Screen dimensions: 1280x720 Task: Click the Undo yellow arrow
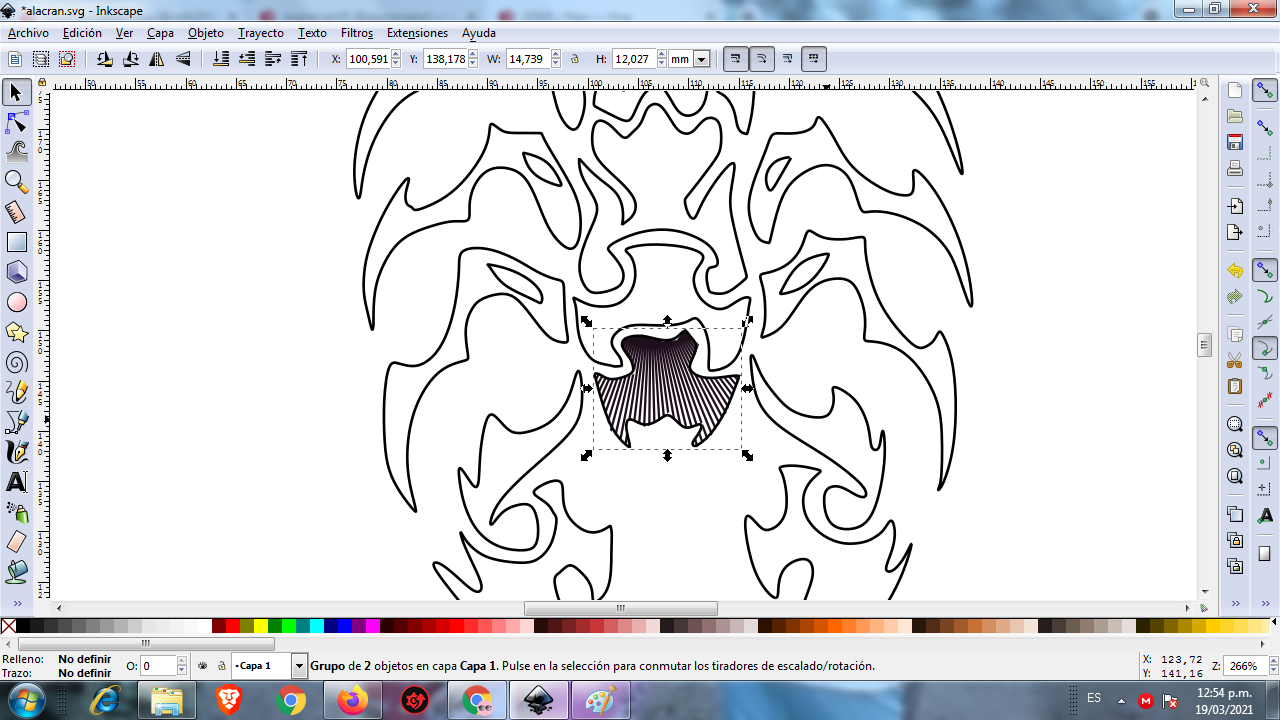1235,271
